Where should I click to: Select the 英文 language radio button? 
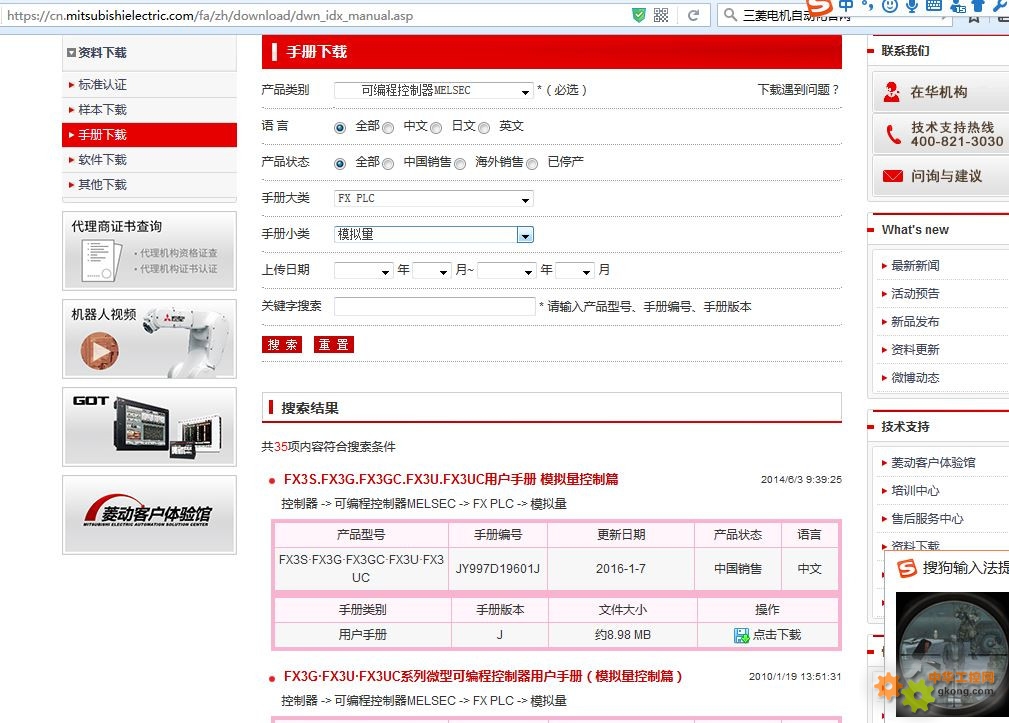pos(485,128)
